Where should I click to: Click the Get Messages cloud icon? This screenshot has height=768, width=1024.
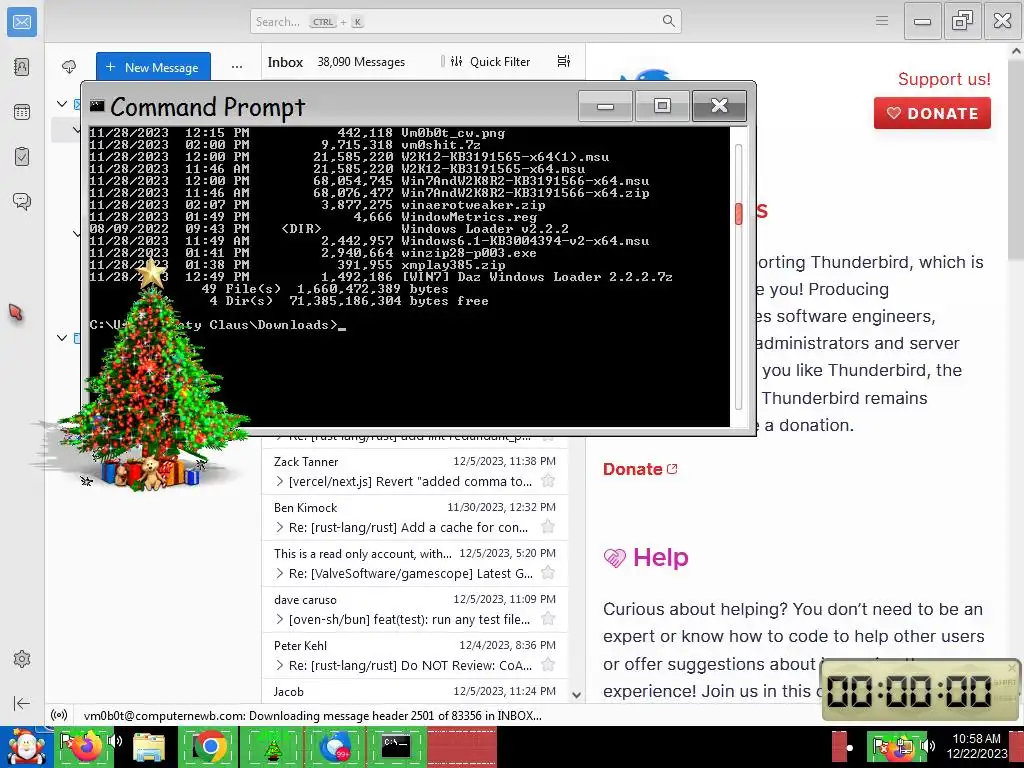[x=69, y=67]
